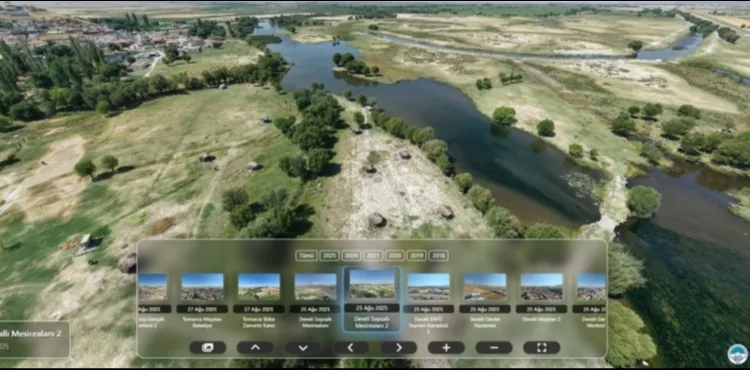Filter panoramas by 2025
The image size is (750, 370).
click(x=329, y=256)
